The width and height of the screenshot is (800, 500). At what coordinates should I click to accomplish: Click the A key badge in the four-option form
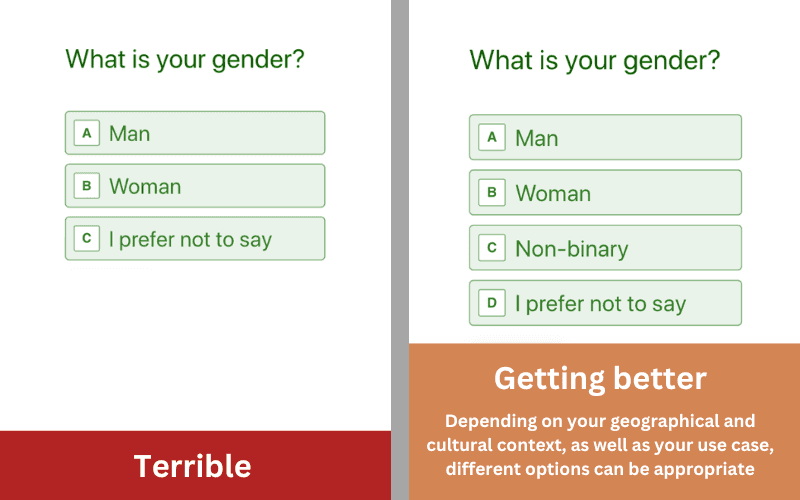coord(492,137)
